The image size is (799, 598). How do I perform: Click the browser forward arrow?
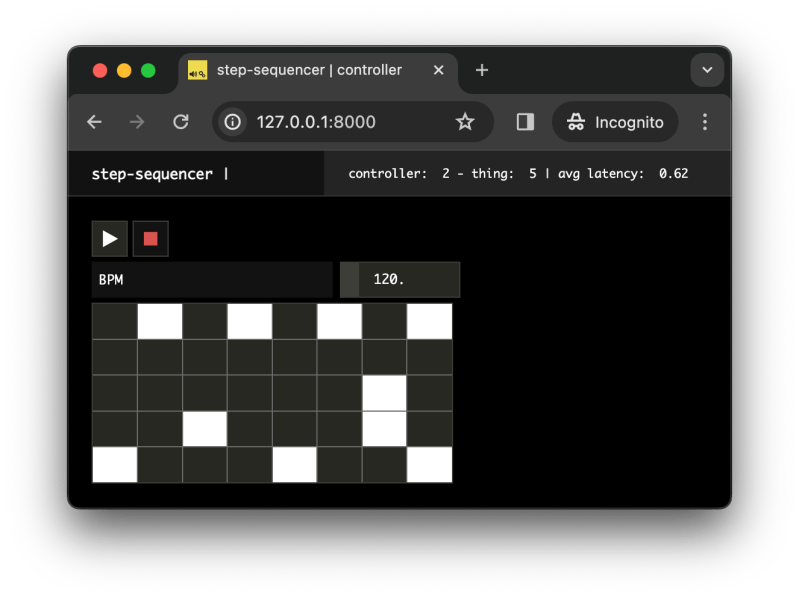(137, 122)
